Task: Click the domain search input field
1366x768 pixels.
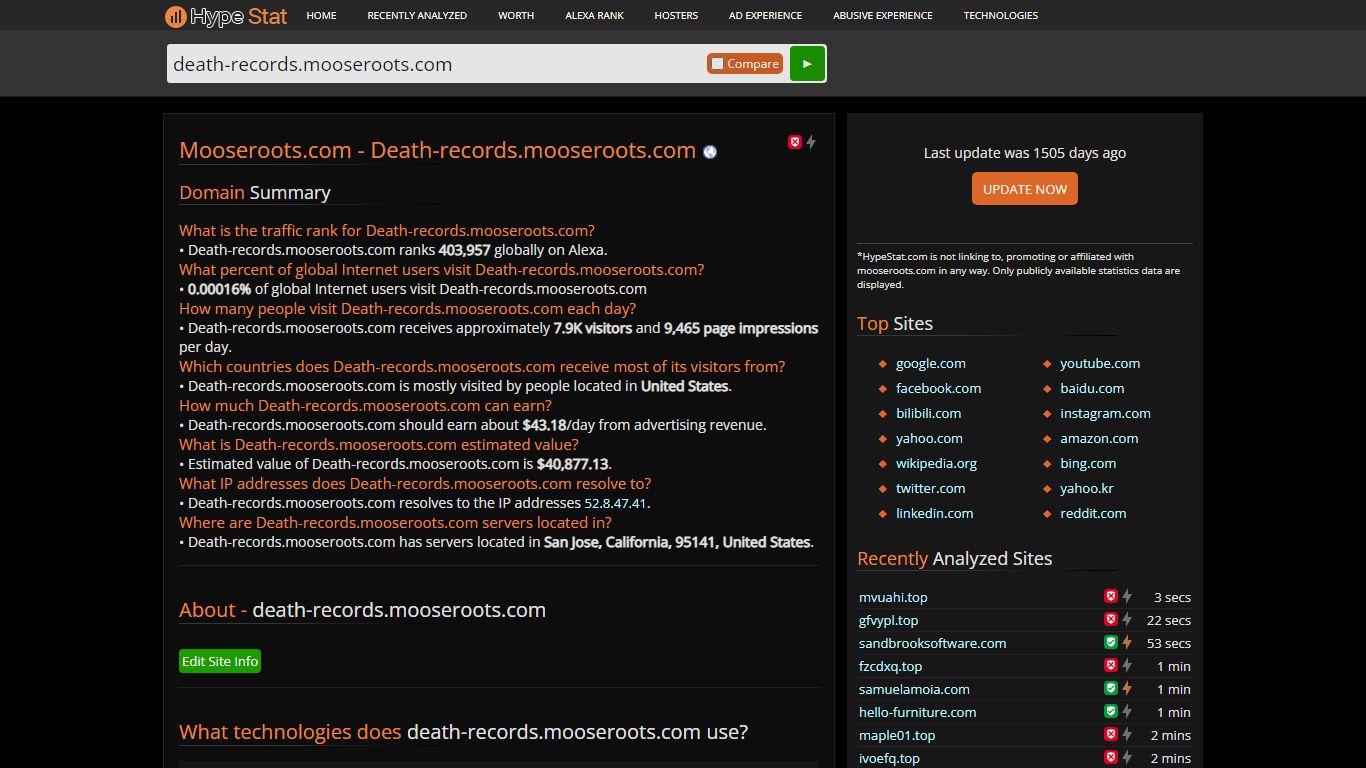Action: tap(436, 64)
